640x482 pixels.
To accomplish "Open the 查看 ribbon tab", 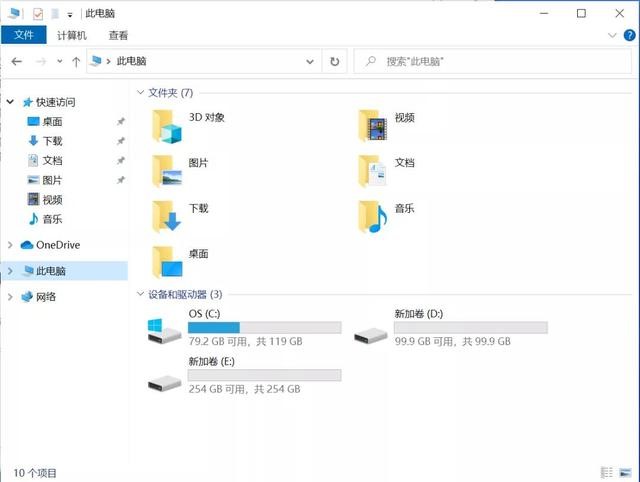I will tap(118, 36).
